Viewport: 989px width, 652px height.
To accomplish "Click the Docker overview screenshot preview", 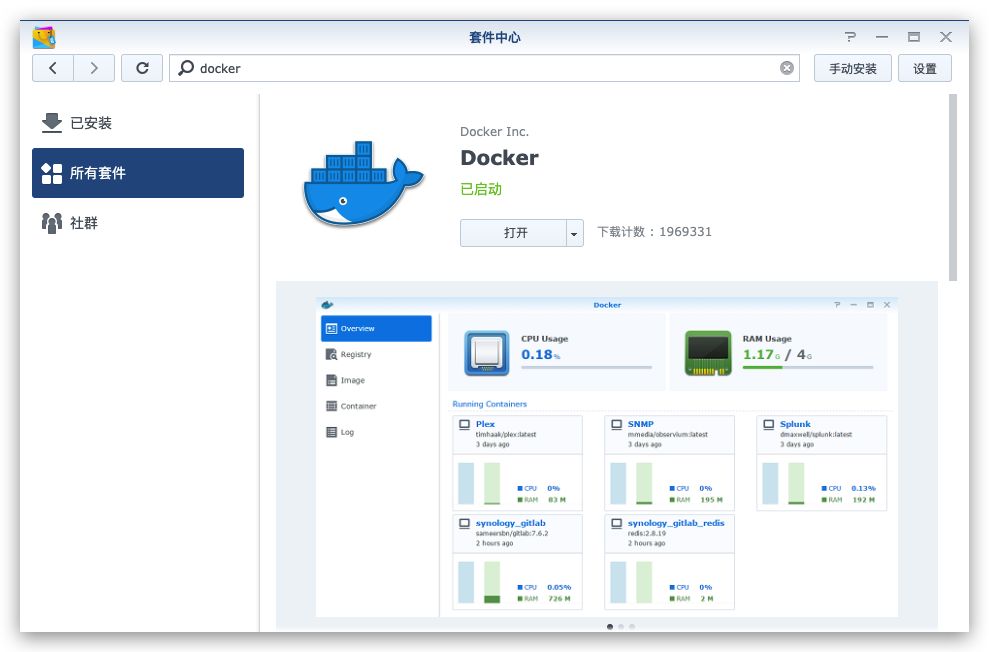I will coord(607,455).
